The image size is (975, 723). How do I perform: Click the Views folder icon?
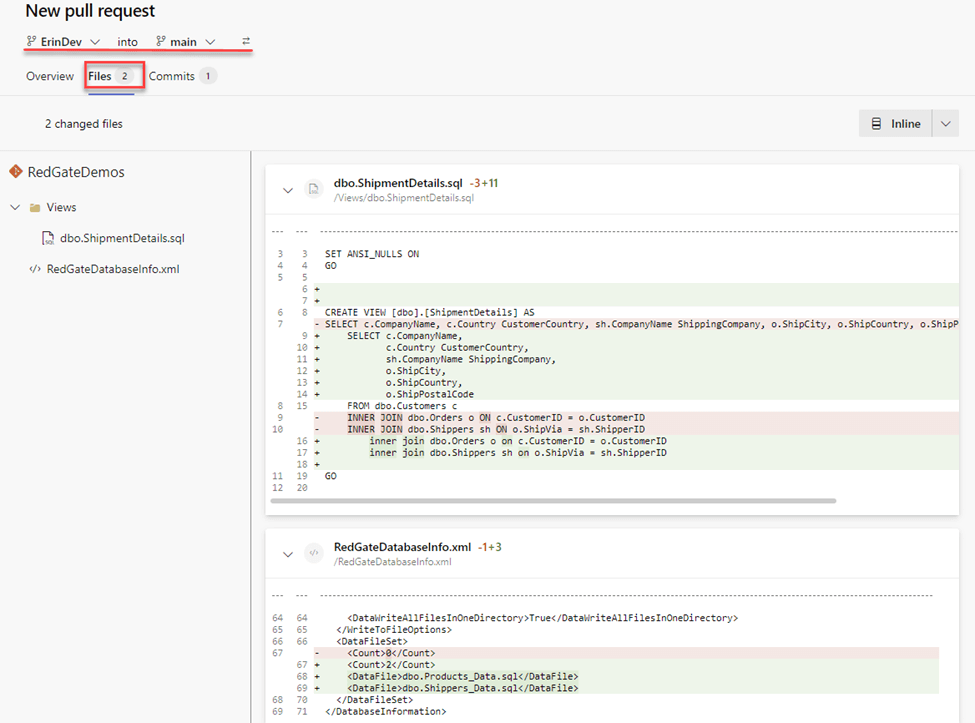pyautogui.click(x=35, y=208)
